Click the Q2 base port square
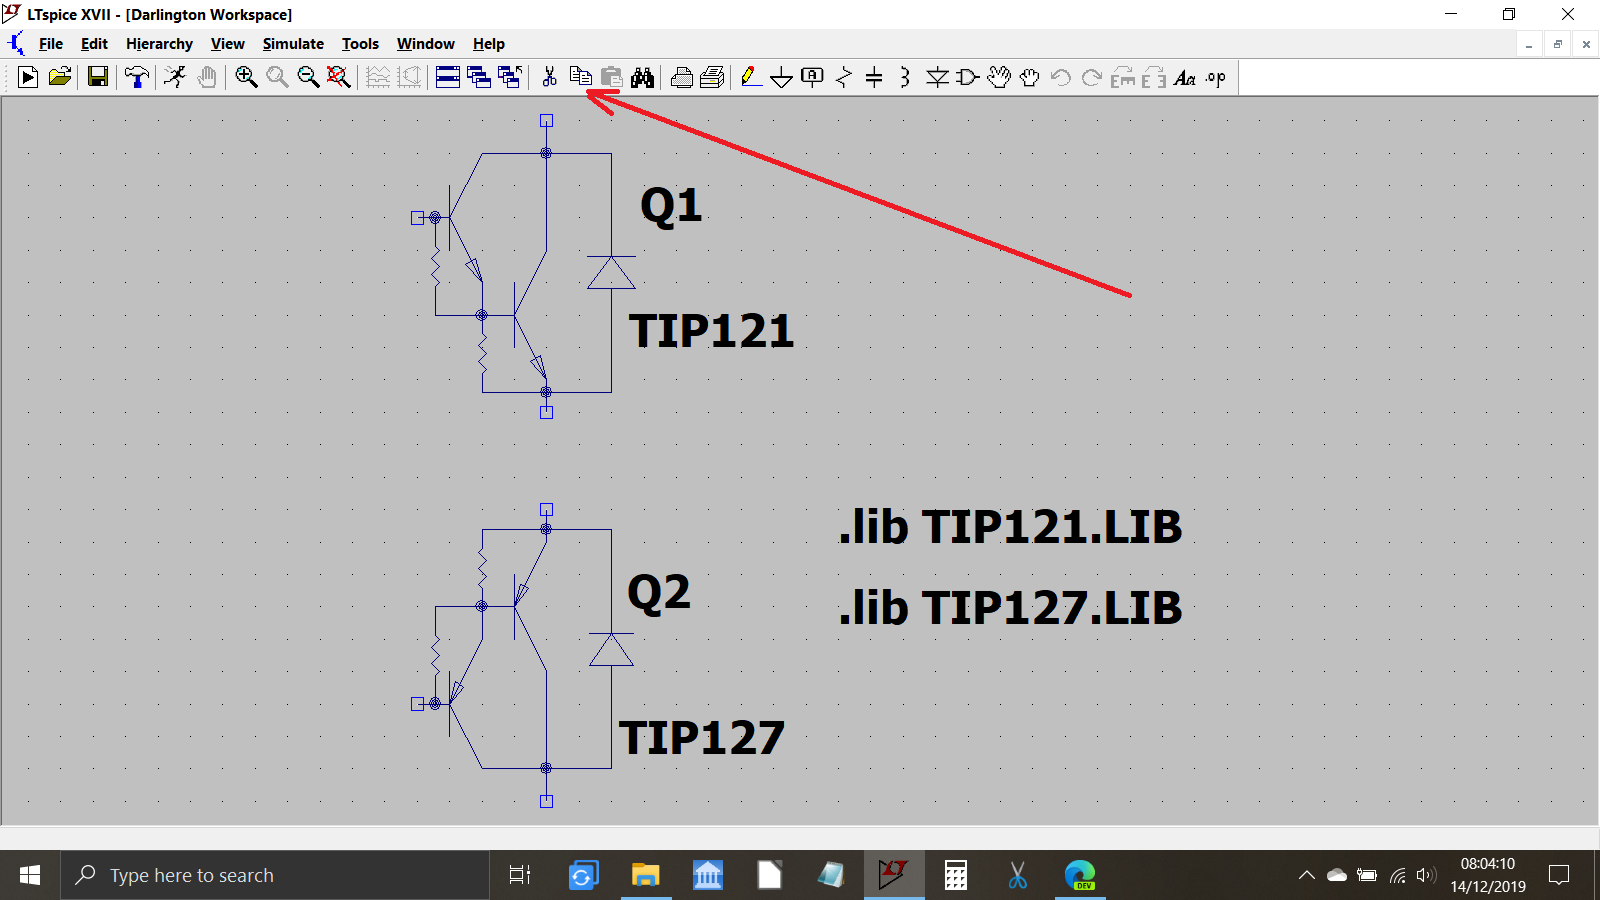Screen dimensions: 1600x900 click(x=418, y=704)
